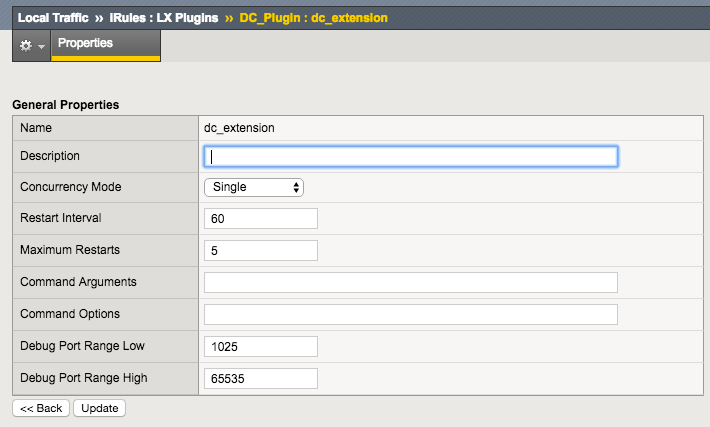Click the Update button
710x427 pixels.
click(x=99, y=408)
